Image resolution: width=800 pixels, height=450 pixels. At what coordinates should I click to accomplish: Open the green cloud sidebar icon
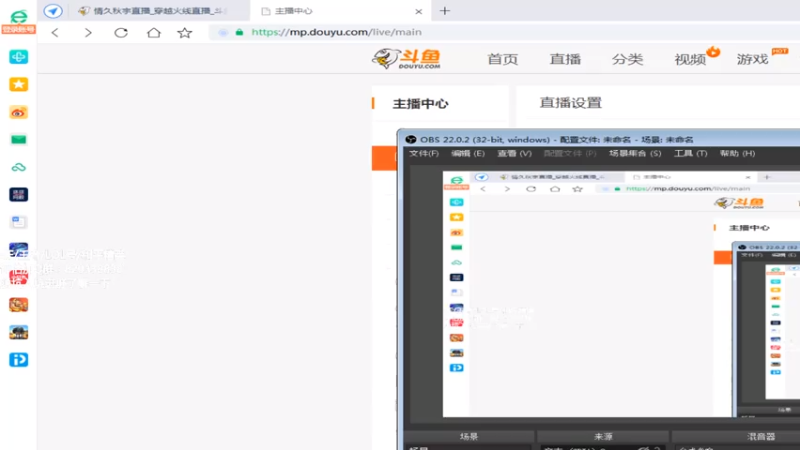click(18, 167)
